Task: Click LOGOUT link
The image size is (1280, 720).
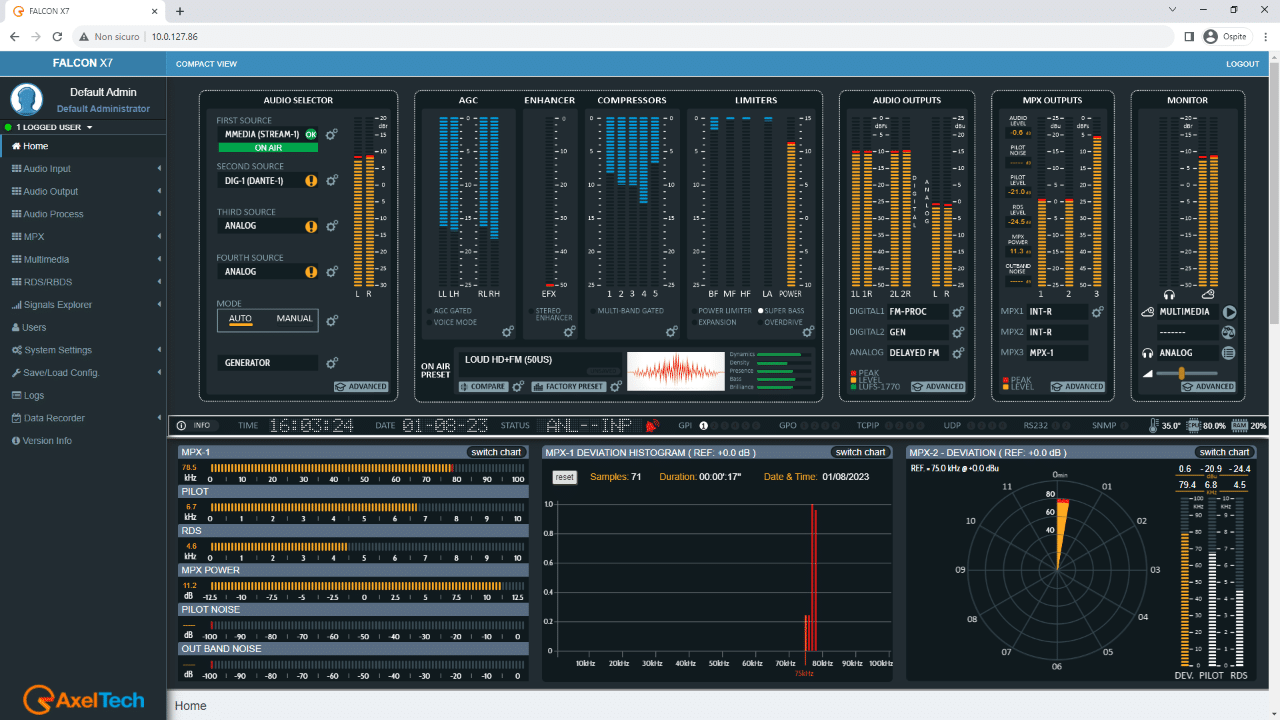Action: point(1243,64)
